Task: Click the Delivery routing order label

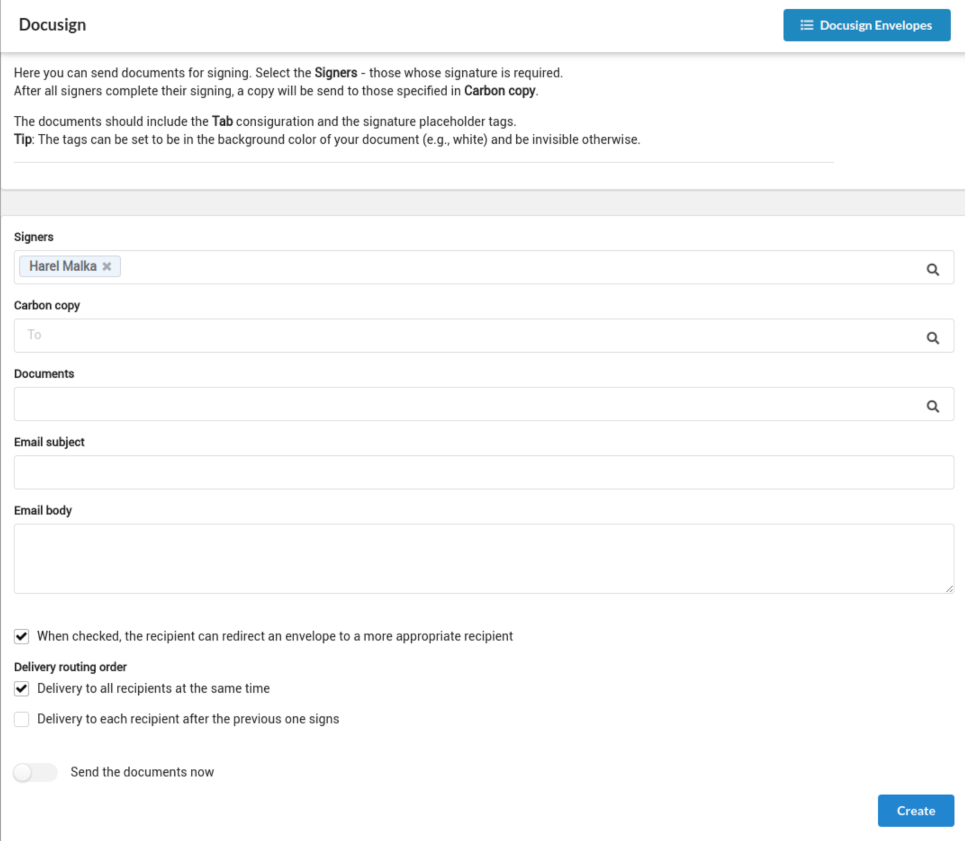Action: click(x=70, y=667)
